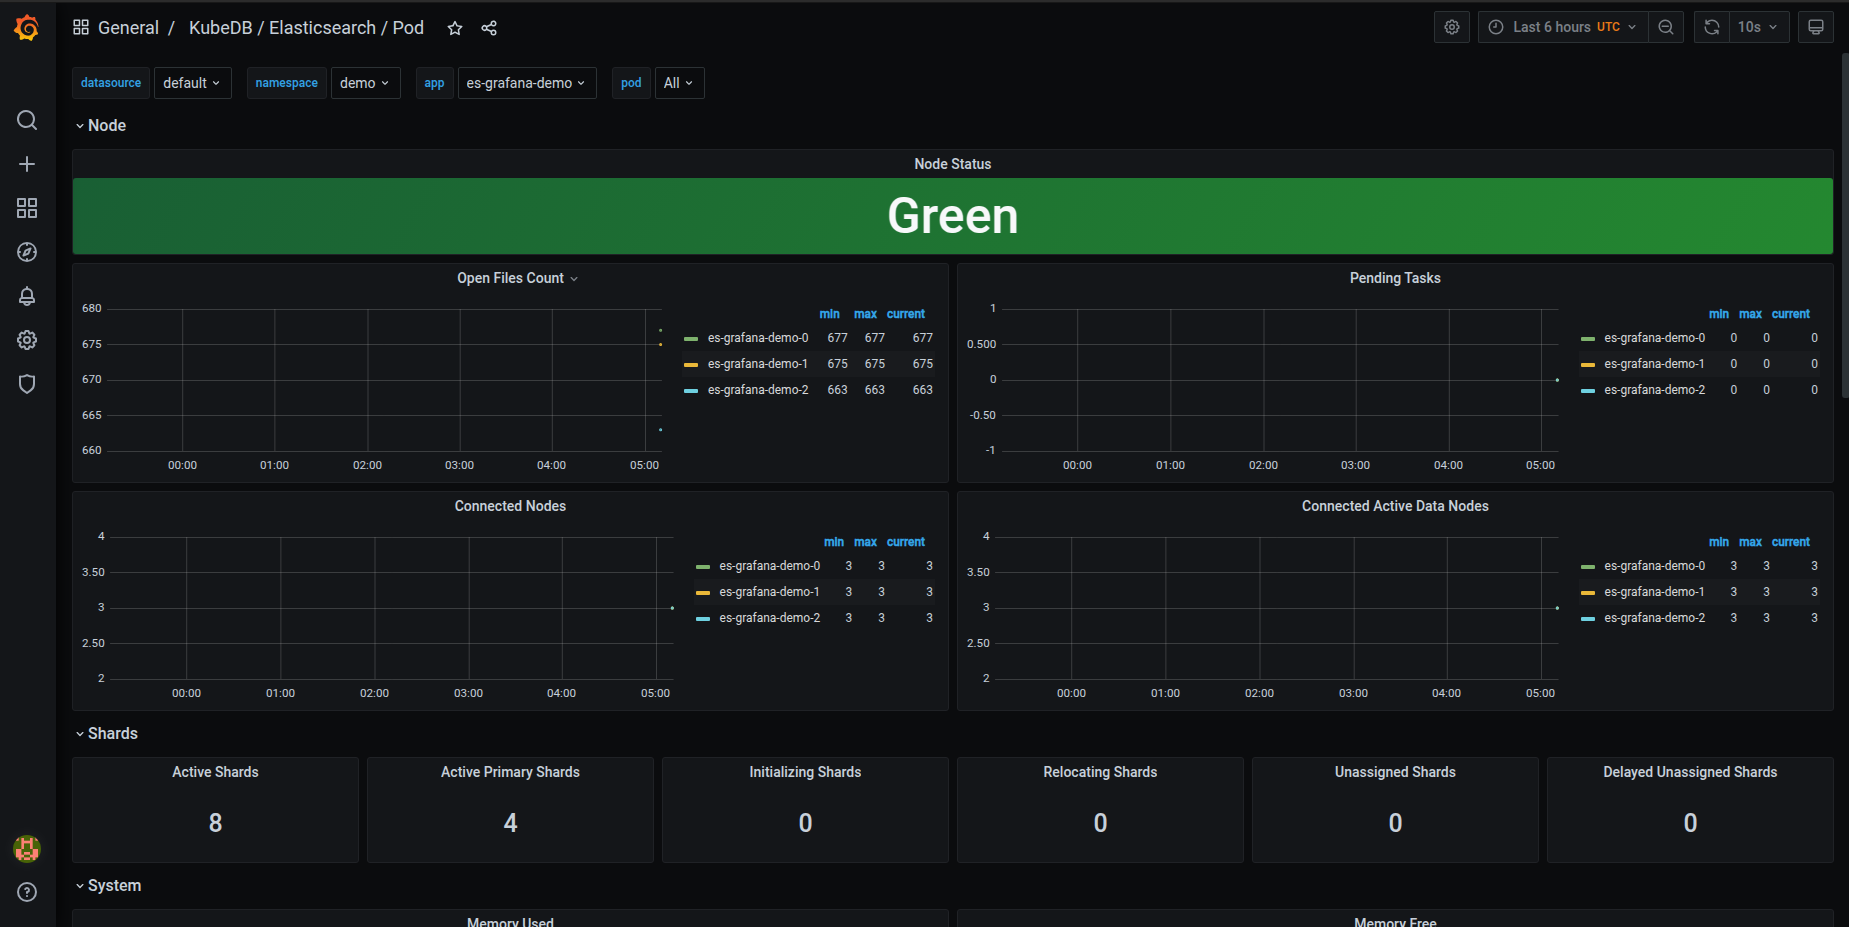Open the Relocating Shards panel title
The image size is (1849, 927).
(x=1100, y=772)
